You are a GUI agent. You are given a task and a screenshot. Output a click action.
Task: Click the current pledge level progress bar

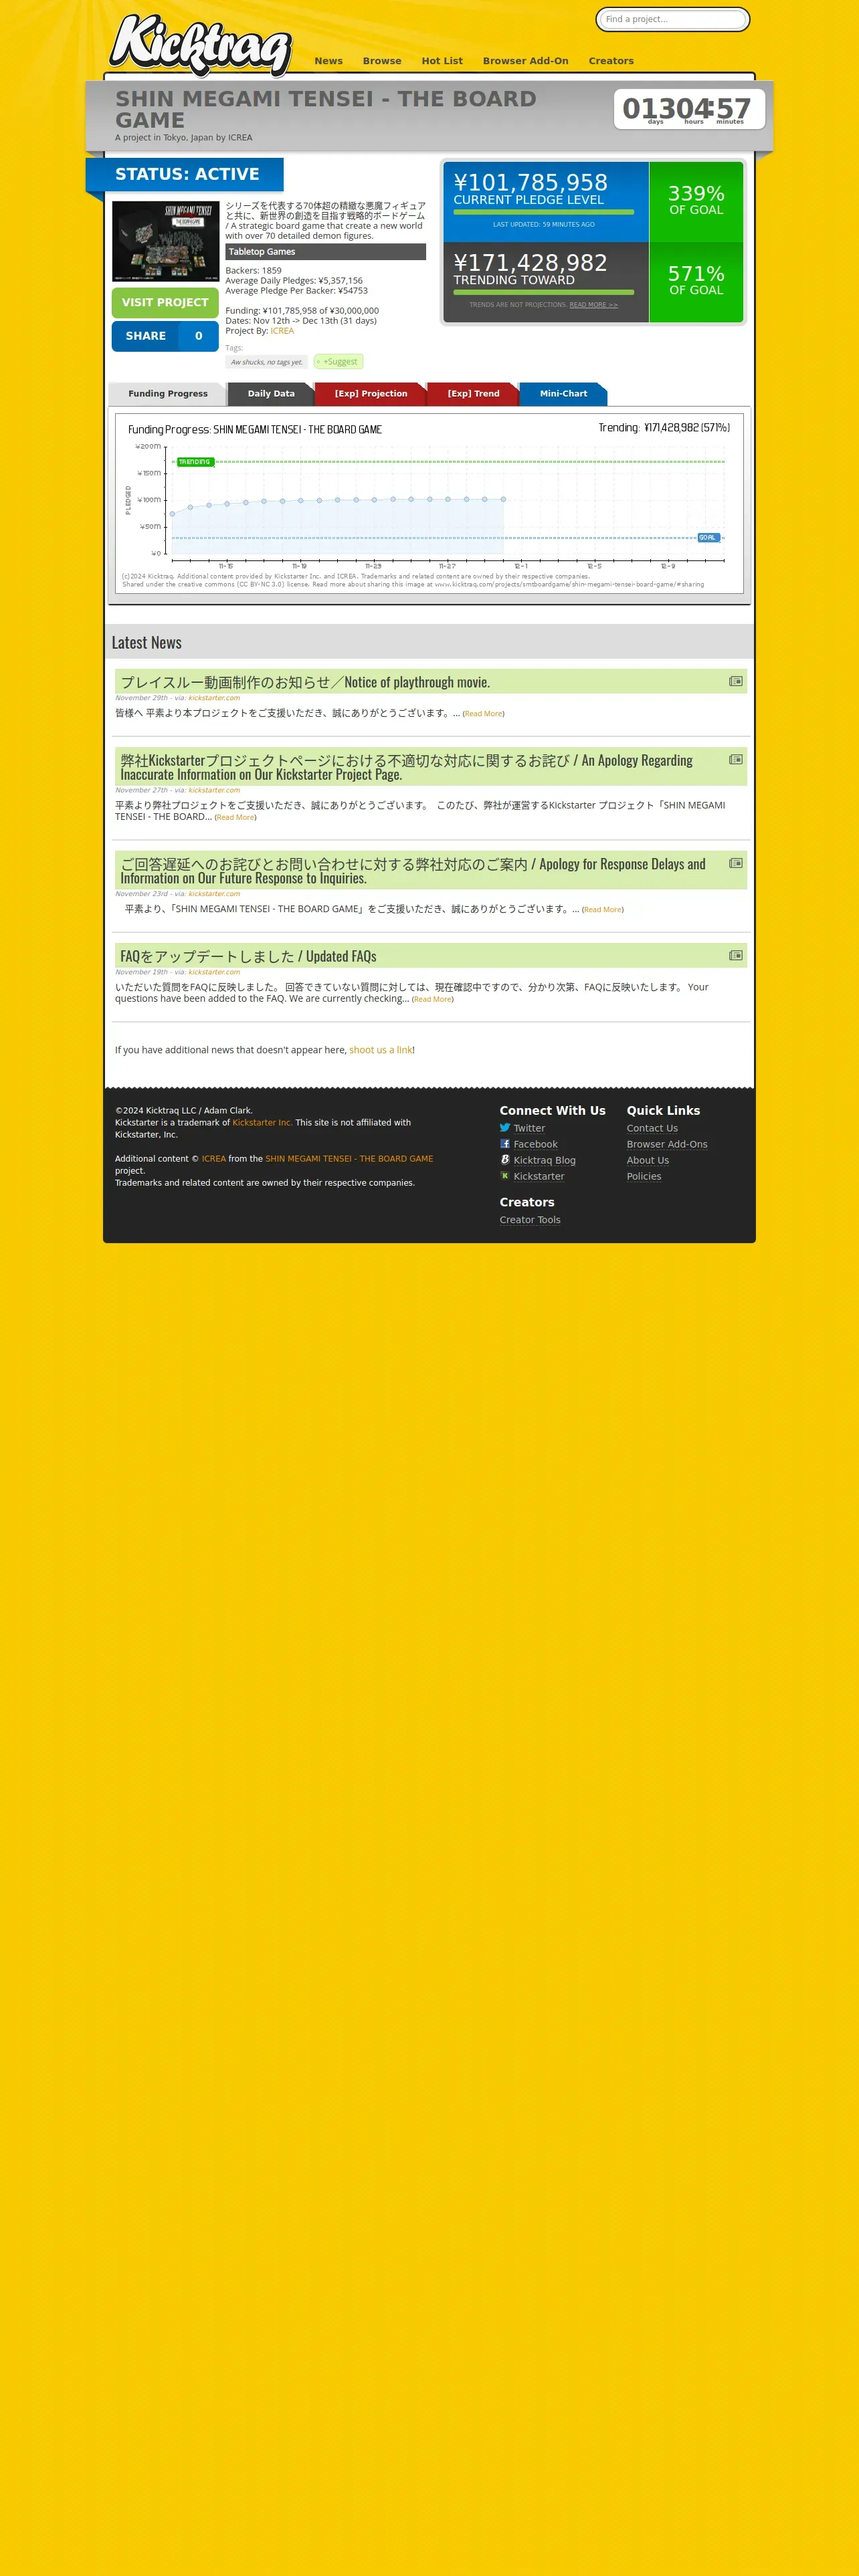click(543, 212)
